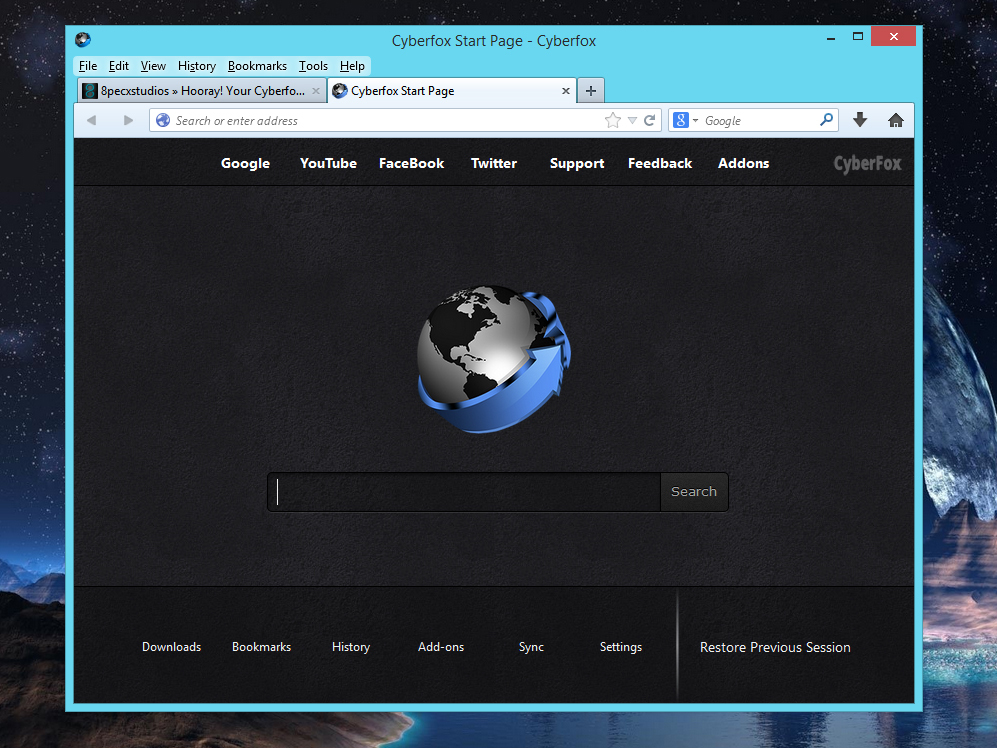This screenshot has width=997, height=748.
Task: Click the forward navigation arrow
Action: (x=127, y=120)
